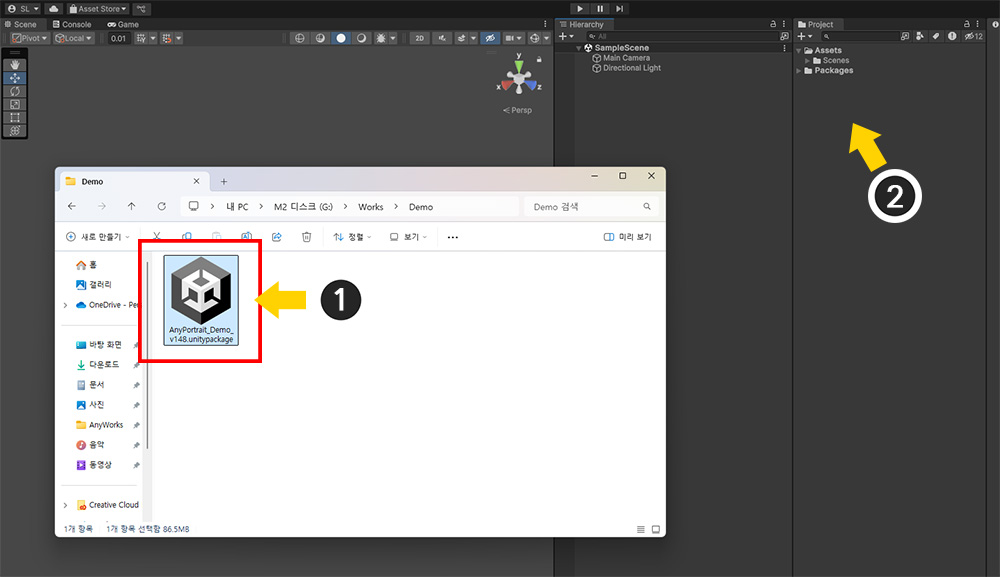Click the Project panel search field
The width and height of the screenshot is (1000, 577).
(859, 36)
